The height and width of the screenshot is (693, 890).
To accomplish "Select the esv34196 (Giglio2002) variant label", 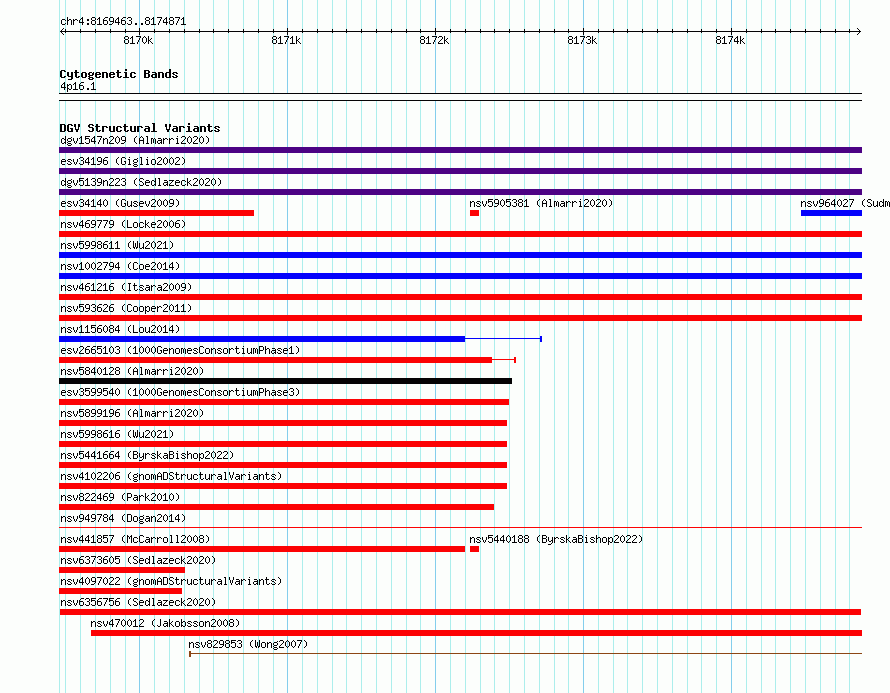I will coord(123,161).
